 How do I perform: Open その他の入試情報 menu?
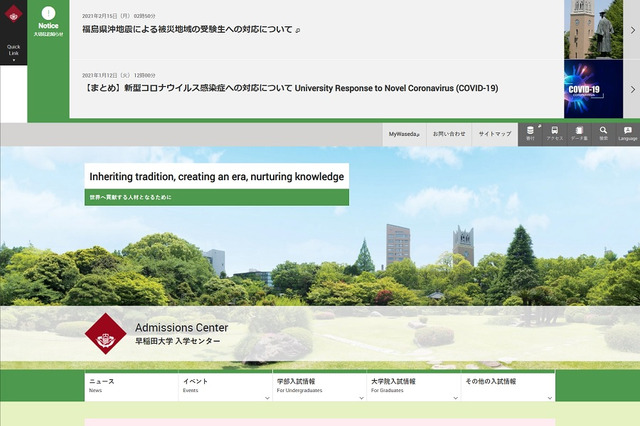508,386
